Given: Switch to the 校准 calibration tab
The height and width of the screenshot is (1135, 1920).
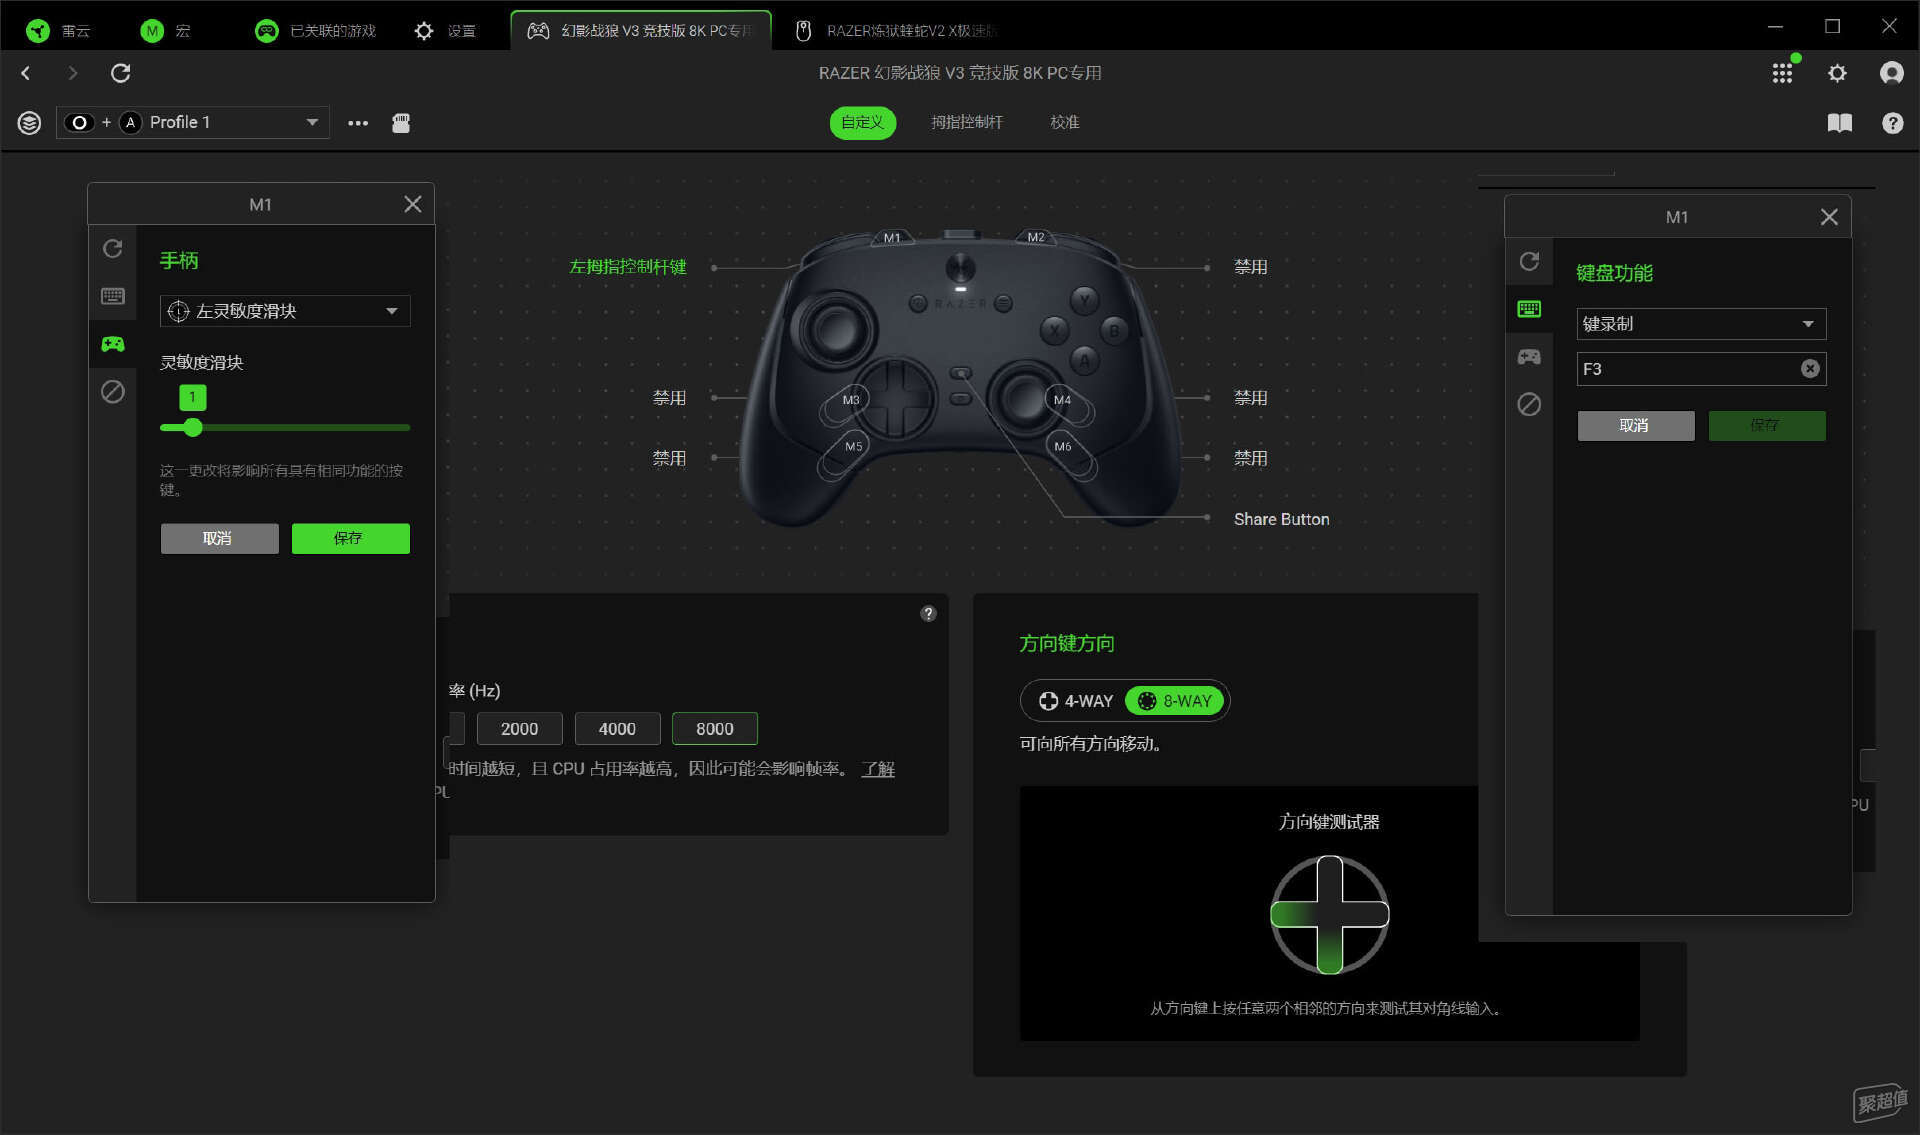Looking at the screenshot, I should tap(1064, 122).
